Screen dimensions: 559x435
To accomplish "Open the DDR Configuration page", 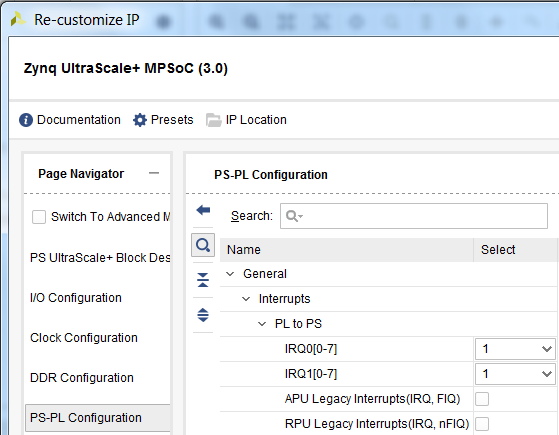I will tap(82, 378).
